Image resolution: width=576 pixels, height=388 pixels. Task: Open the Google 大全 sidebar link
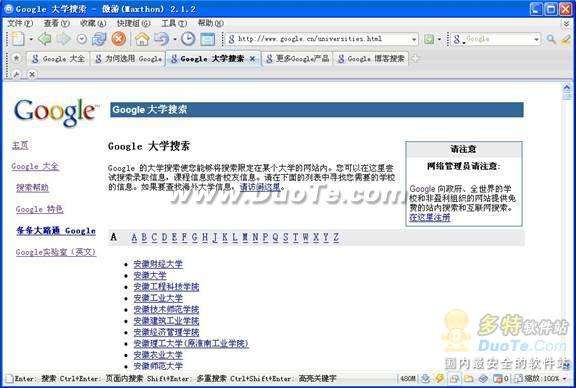(x=35, y=166)
